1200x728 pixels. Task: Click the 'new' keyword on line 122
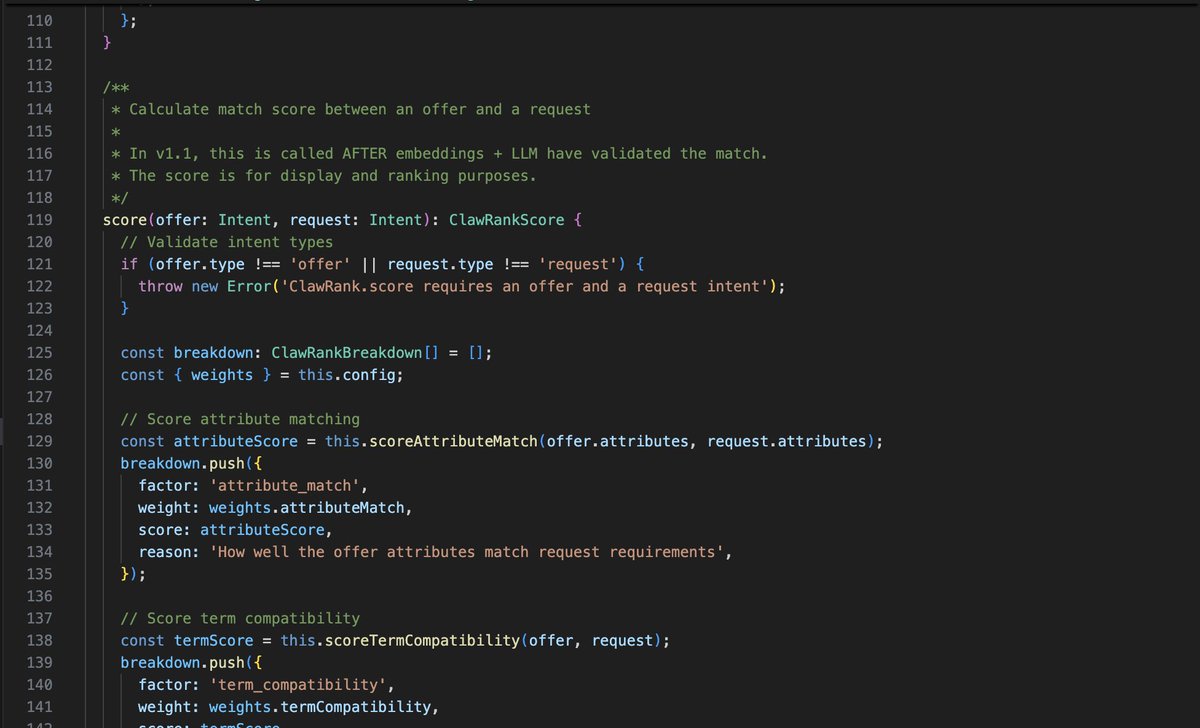(x=205, y=287)
